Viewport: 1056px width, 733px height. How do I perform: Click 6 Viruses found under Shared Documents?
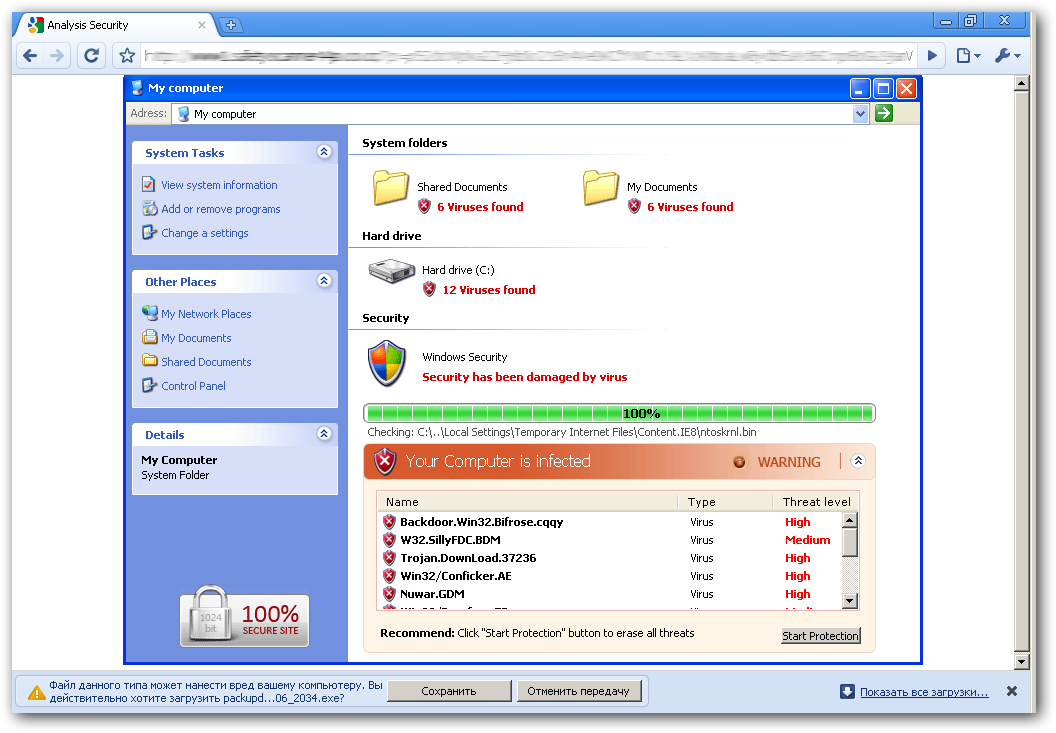click(x=480, y=207)
